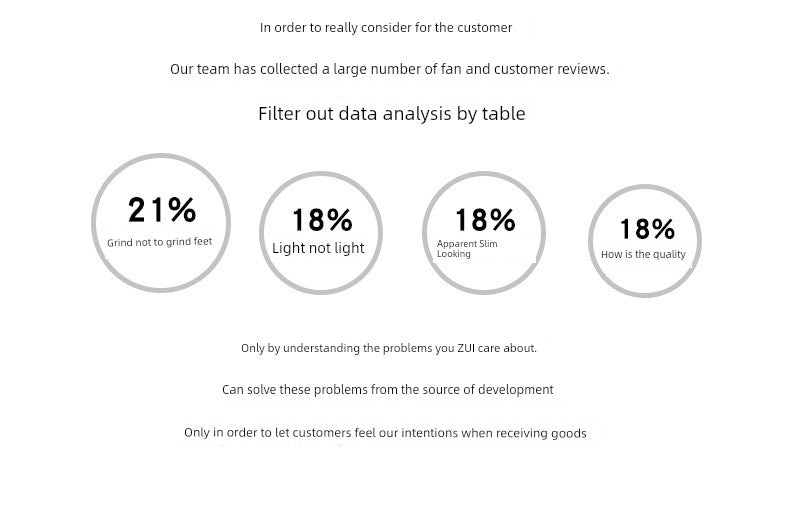Click the "Apparent Slim Looking" label
Viewport: 790px width, 516px height.
pos(467,249)
